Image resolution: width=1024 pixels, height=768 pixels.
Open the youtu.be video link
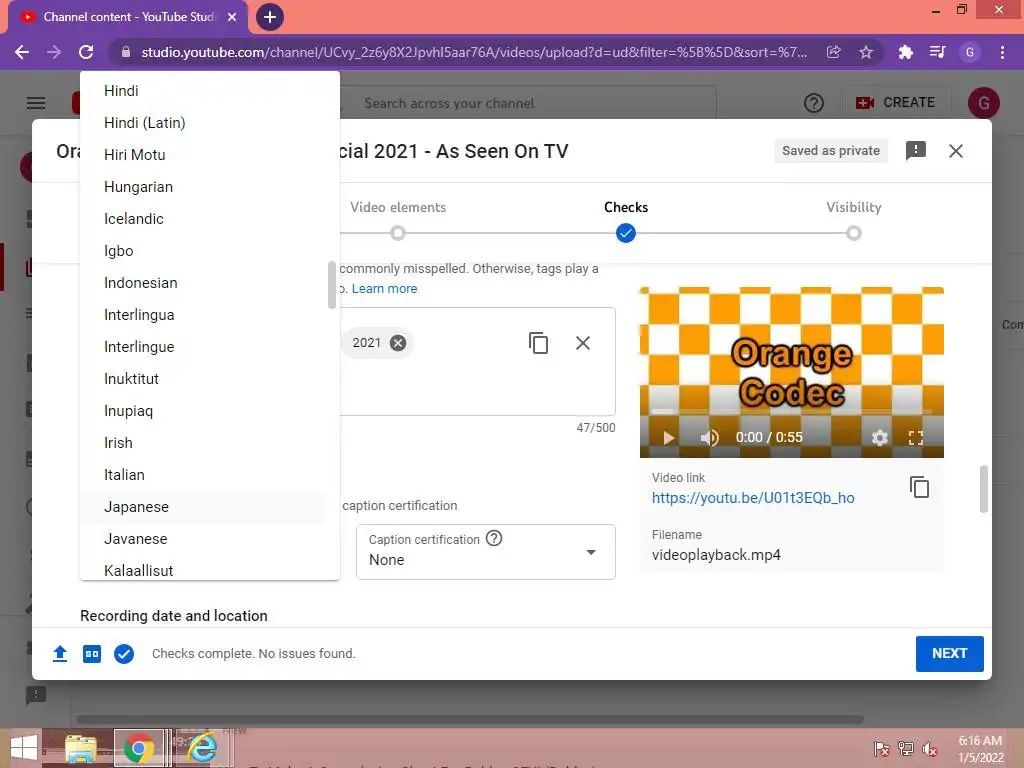coord(753,498)
